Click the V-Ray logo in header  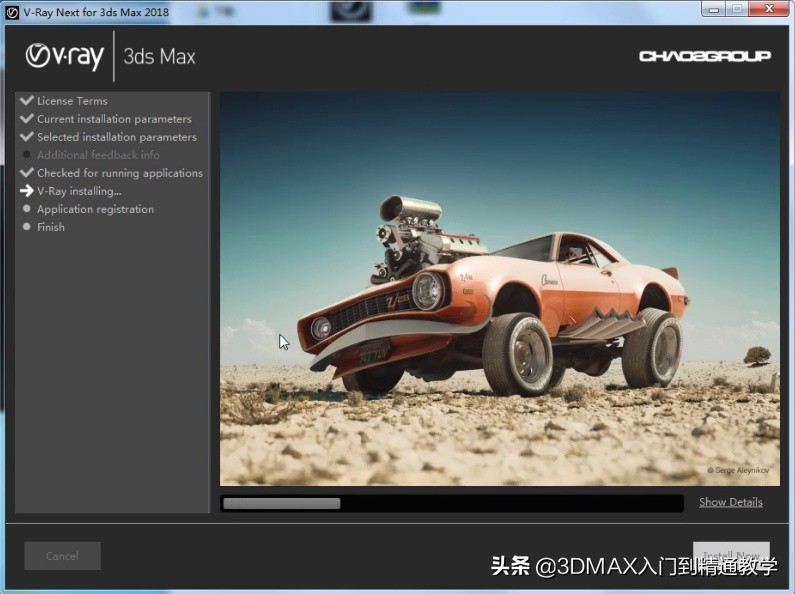tap(65, 56)
